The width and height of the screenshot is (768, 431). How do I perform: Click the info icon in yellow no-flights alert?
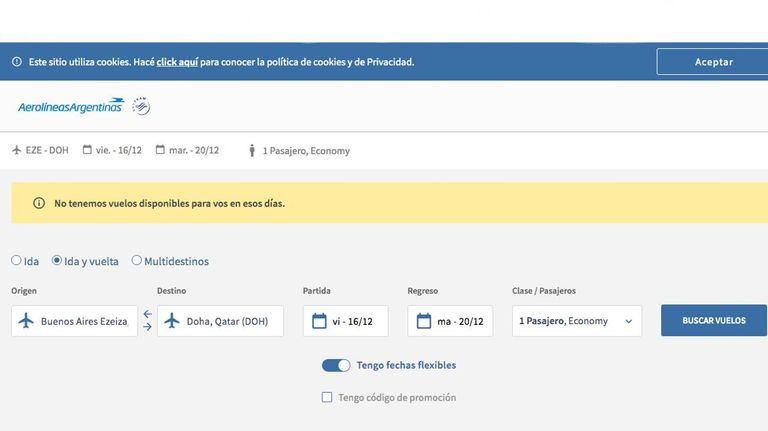pyautogui.click(x=39, y=203)
